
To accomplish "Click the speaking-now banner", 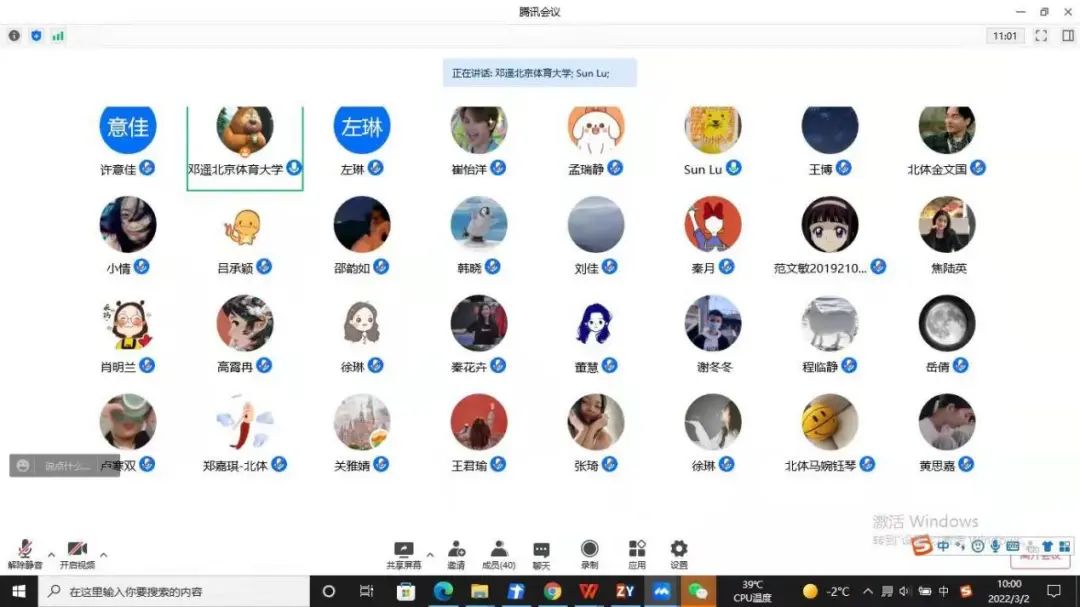I will coord(539,73).
